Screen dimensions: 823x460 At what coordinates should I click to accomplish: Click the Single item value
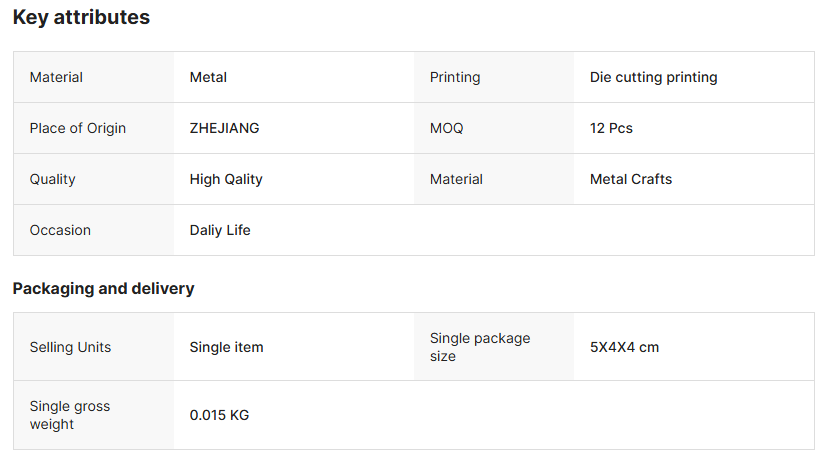point(227,347)
